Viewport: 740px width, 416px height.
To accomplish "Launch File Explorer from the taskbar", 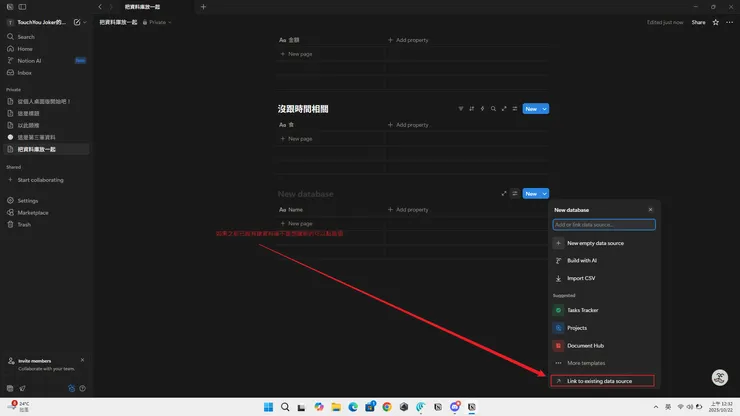I will point(336,407).
